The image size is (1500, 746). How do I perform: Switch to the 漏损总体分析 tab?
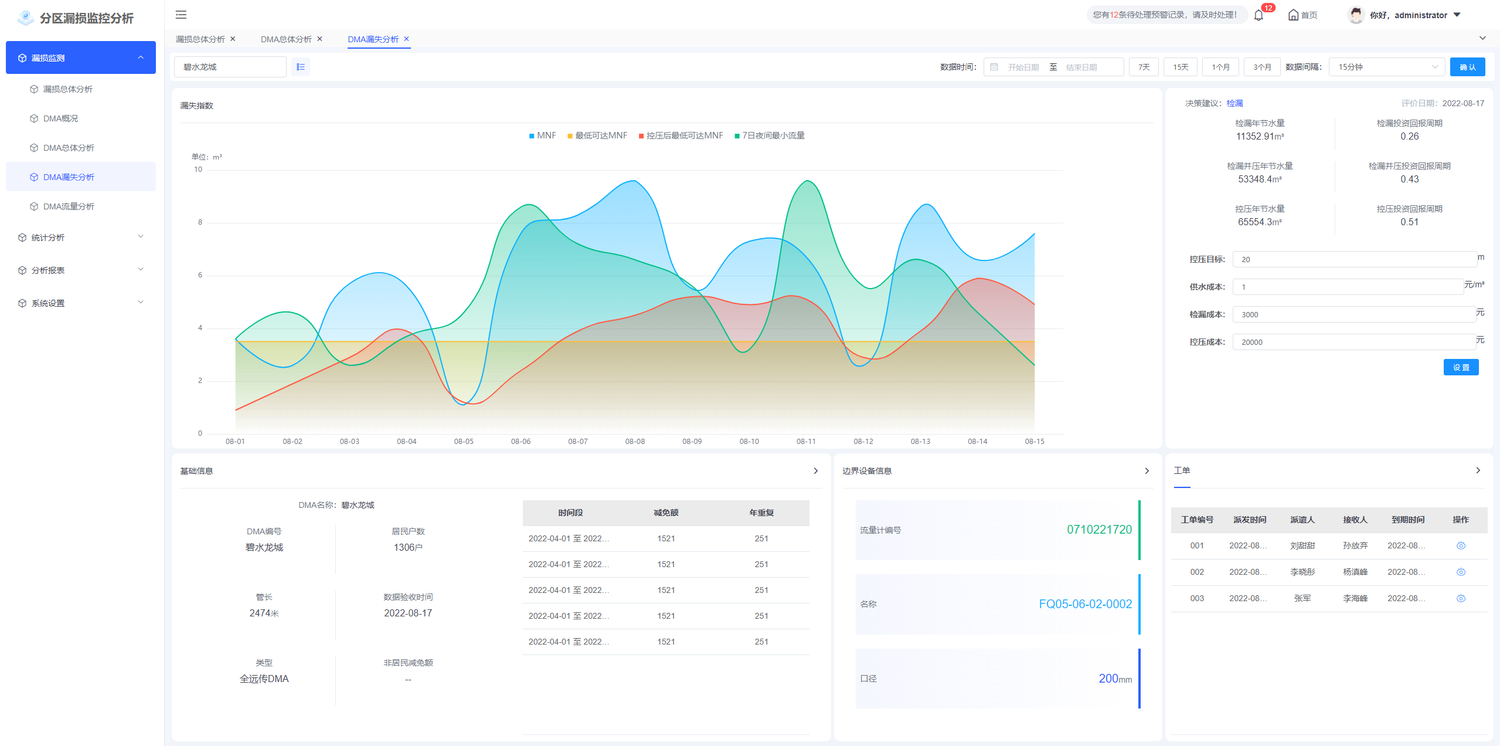coord(199,39)
